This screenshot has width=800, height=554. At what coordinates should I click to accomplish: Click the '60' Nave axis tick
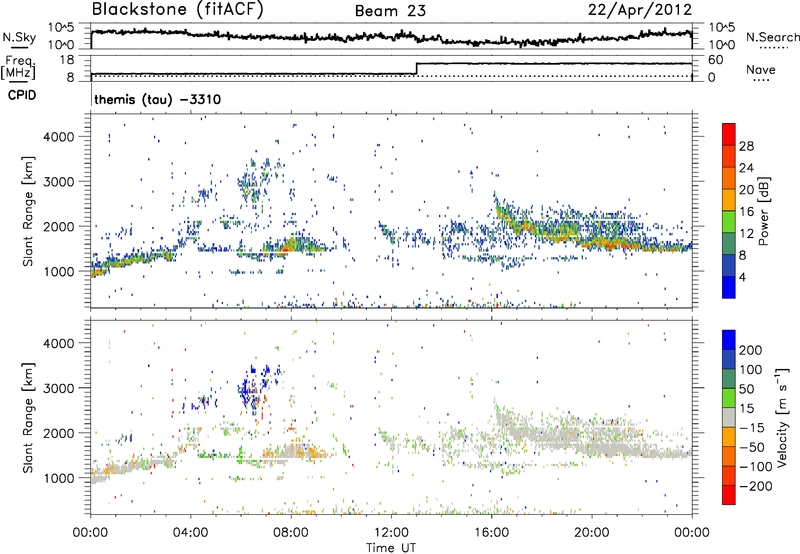pos(715,60)
